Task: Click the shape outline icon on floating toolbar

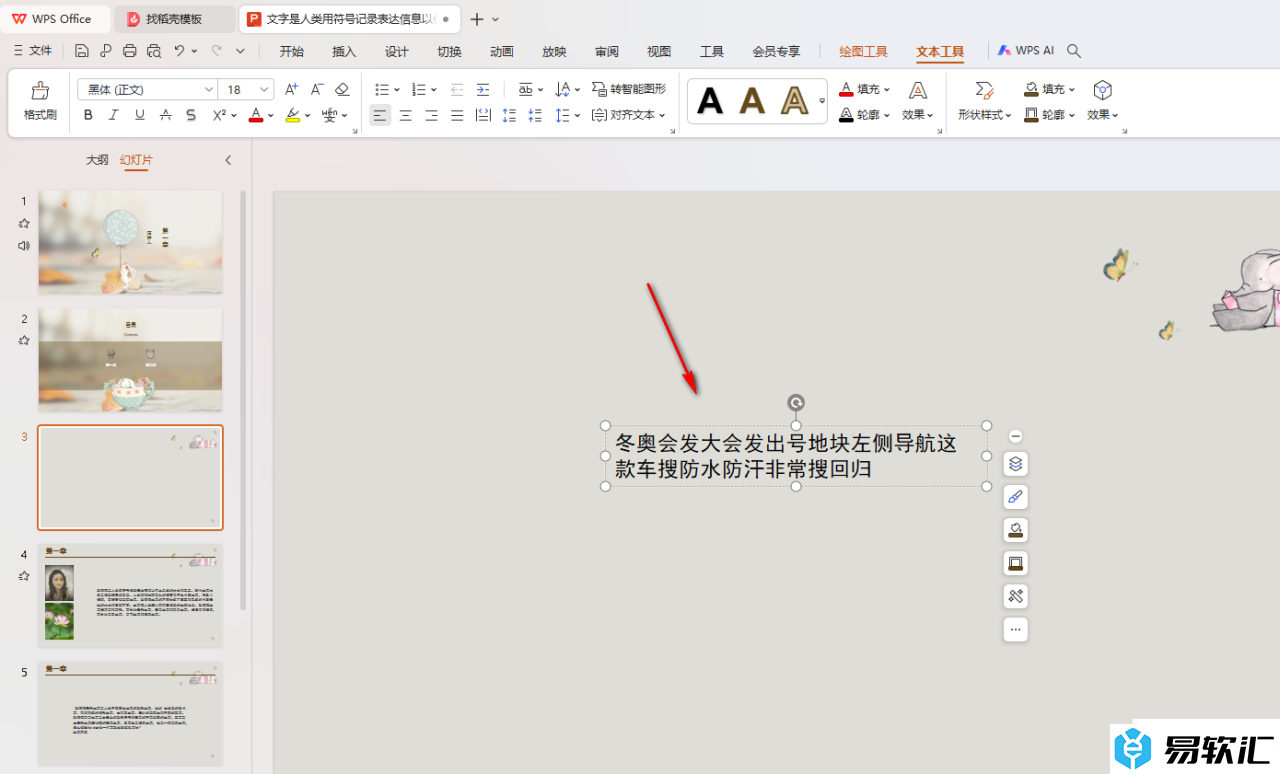Action: pyautogui.click(x=1015, y=563)
